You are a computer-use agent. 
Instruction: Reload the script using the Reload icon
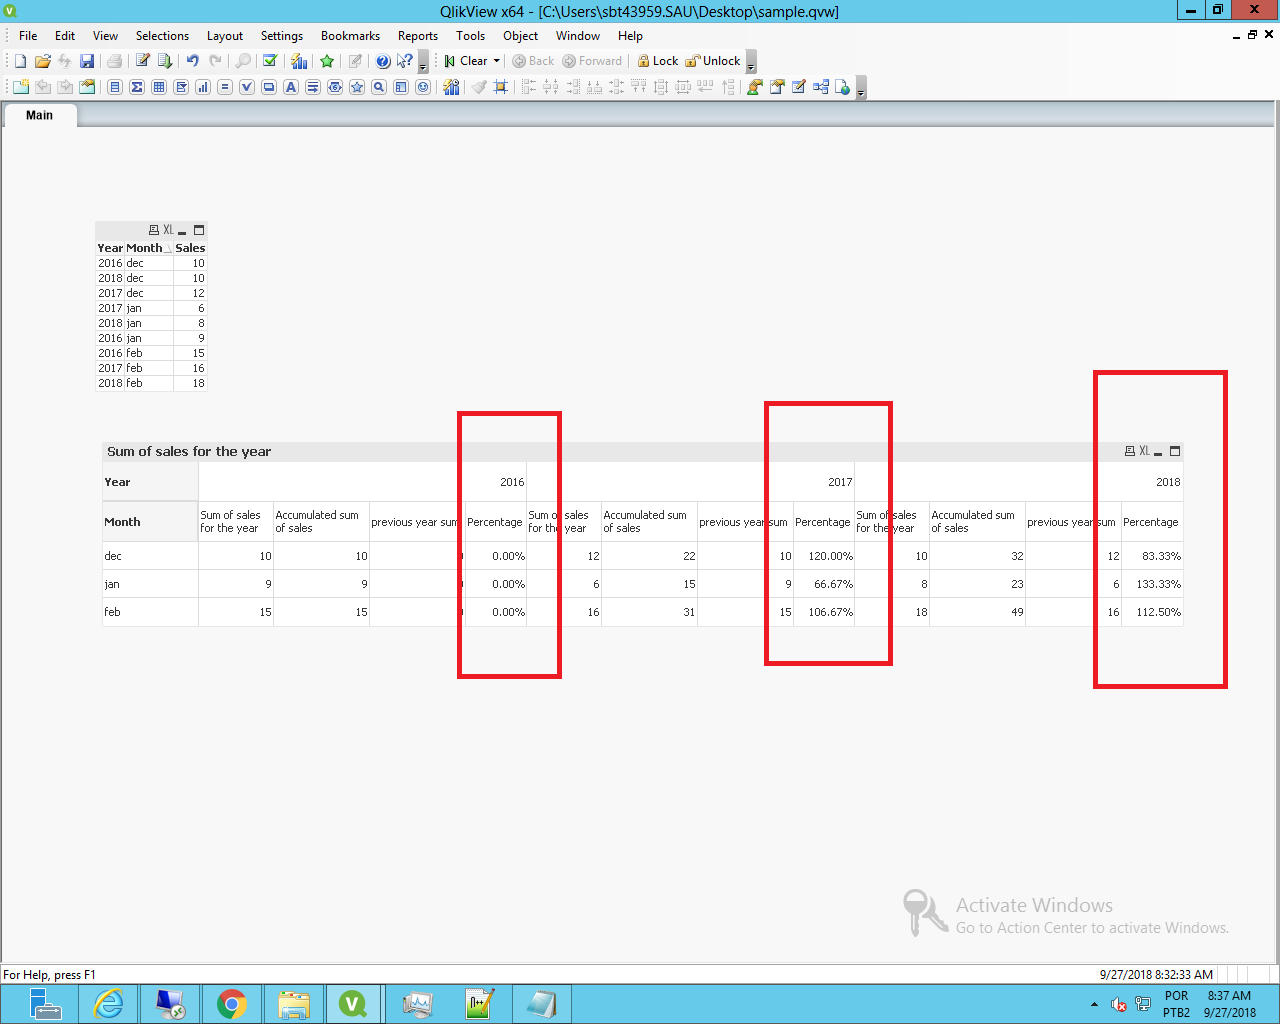pyautogui.click(x=165, y=61)
